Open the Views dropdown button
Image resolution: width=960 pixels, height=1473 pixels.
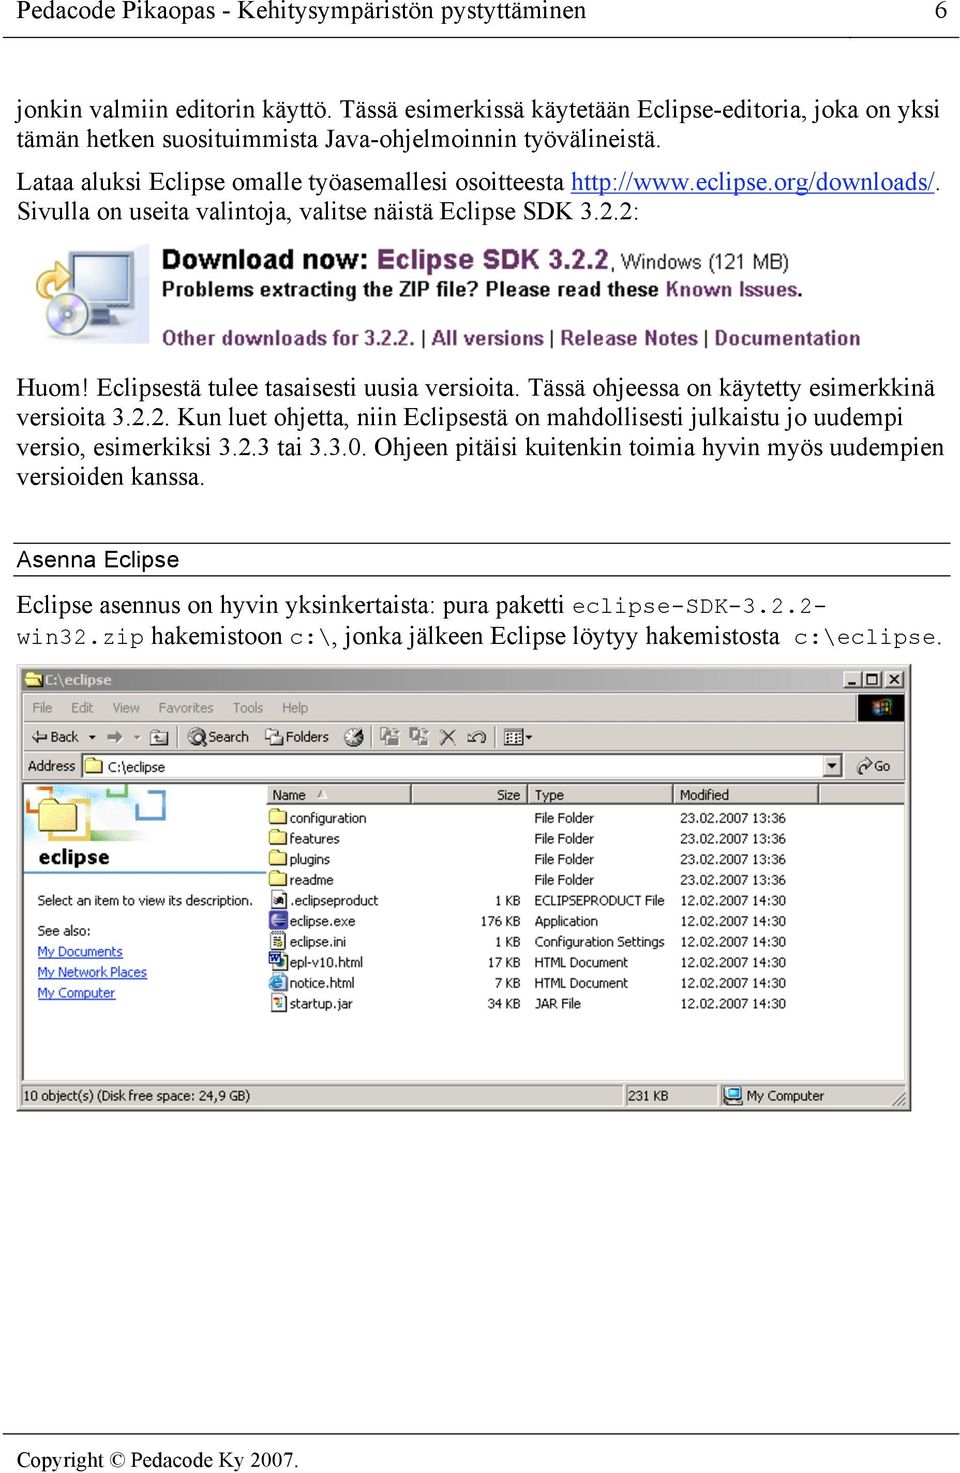[x=518, y=737]
